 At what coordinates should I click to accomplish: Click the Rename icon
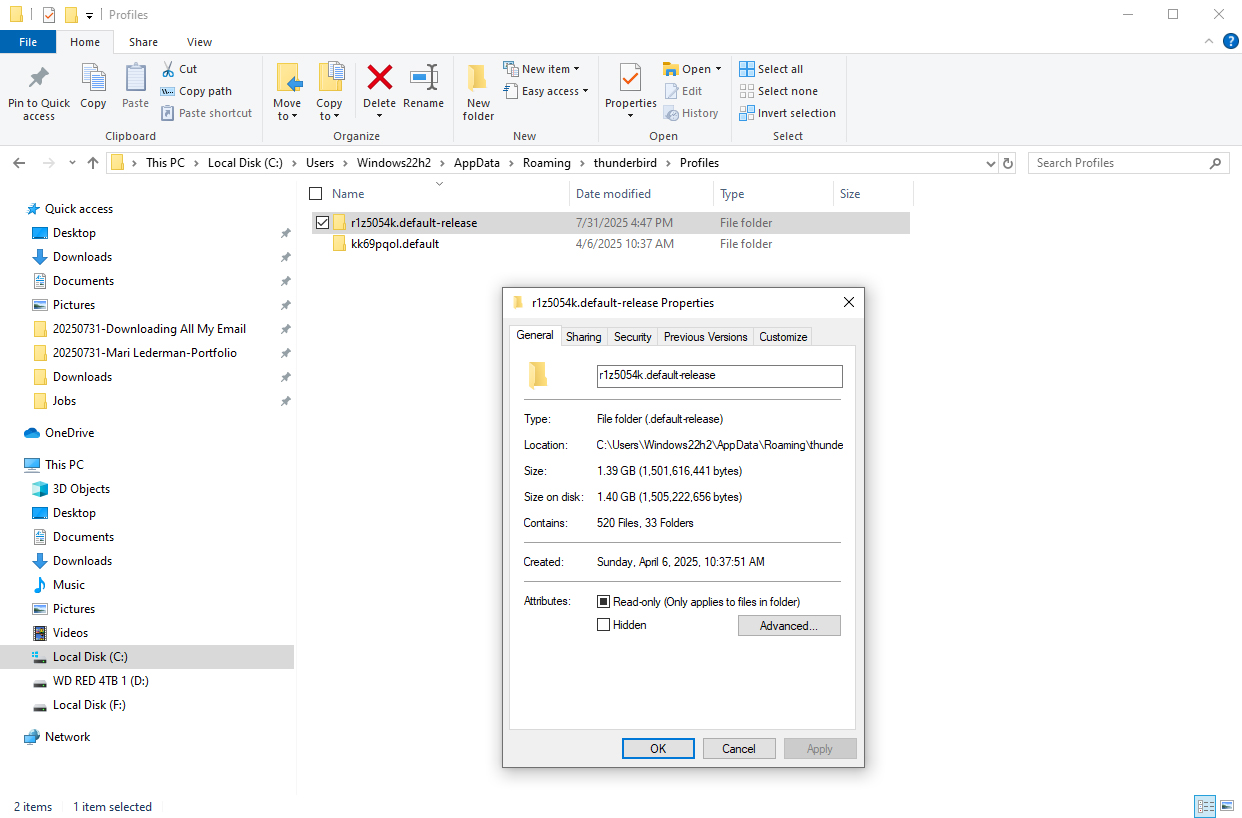pyautogui.click(x=424, y=78)
